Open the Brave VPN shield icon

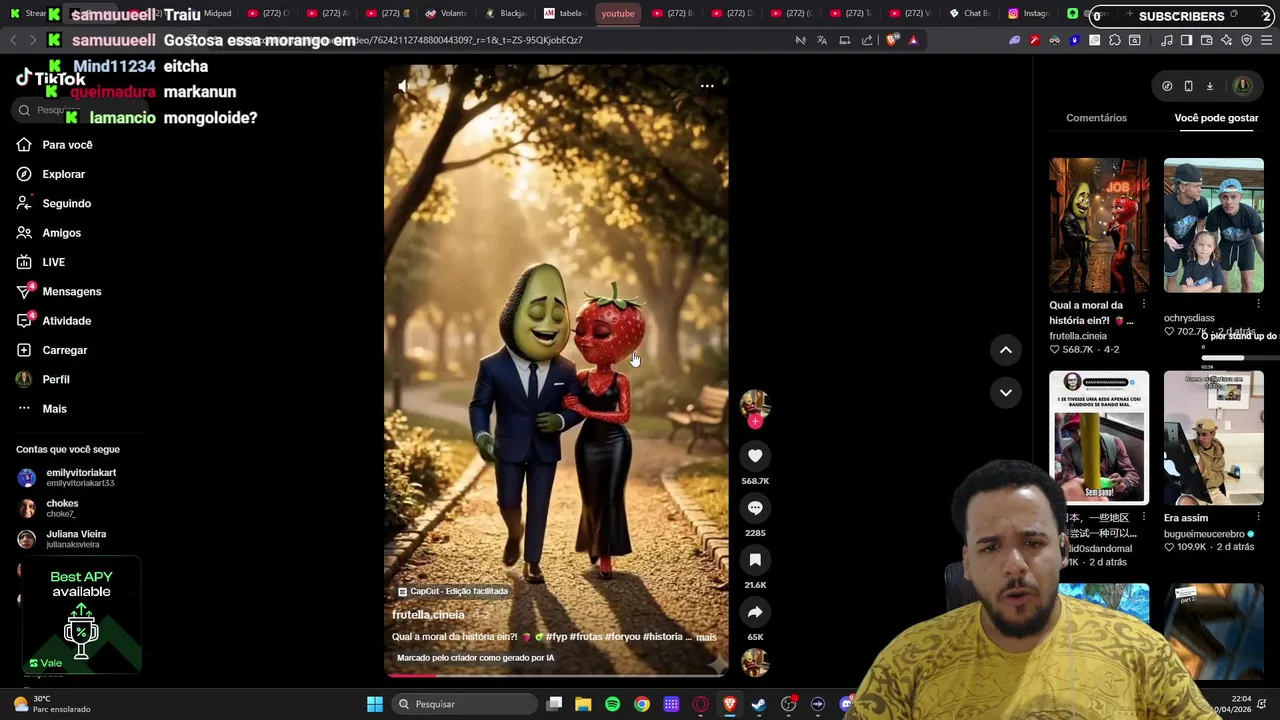tap(1247, 40)
